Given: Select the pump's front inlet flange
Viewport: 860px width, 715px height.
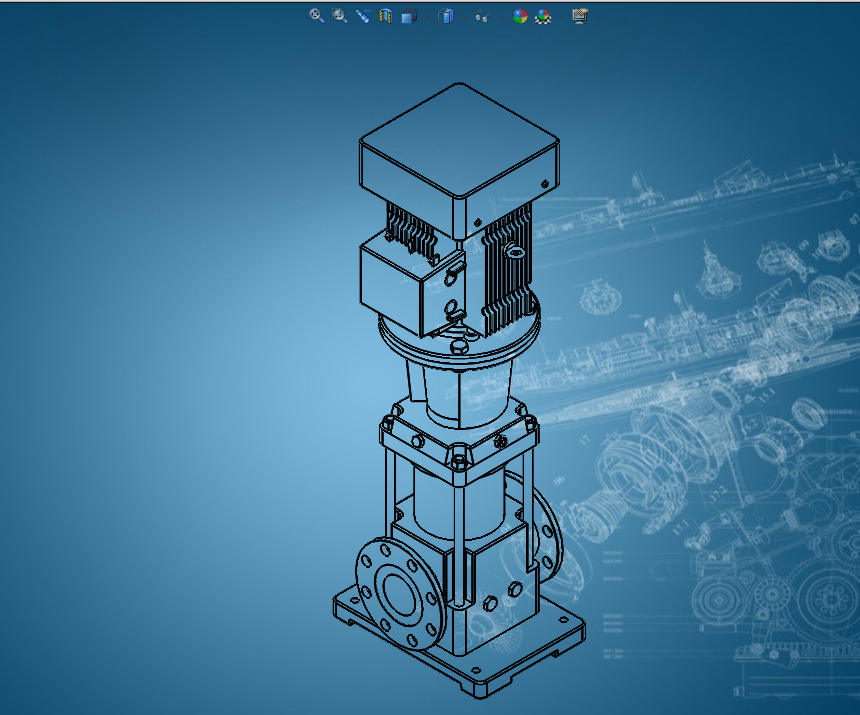Looking at the screenshot, I should 400,593.
